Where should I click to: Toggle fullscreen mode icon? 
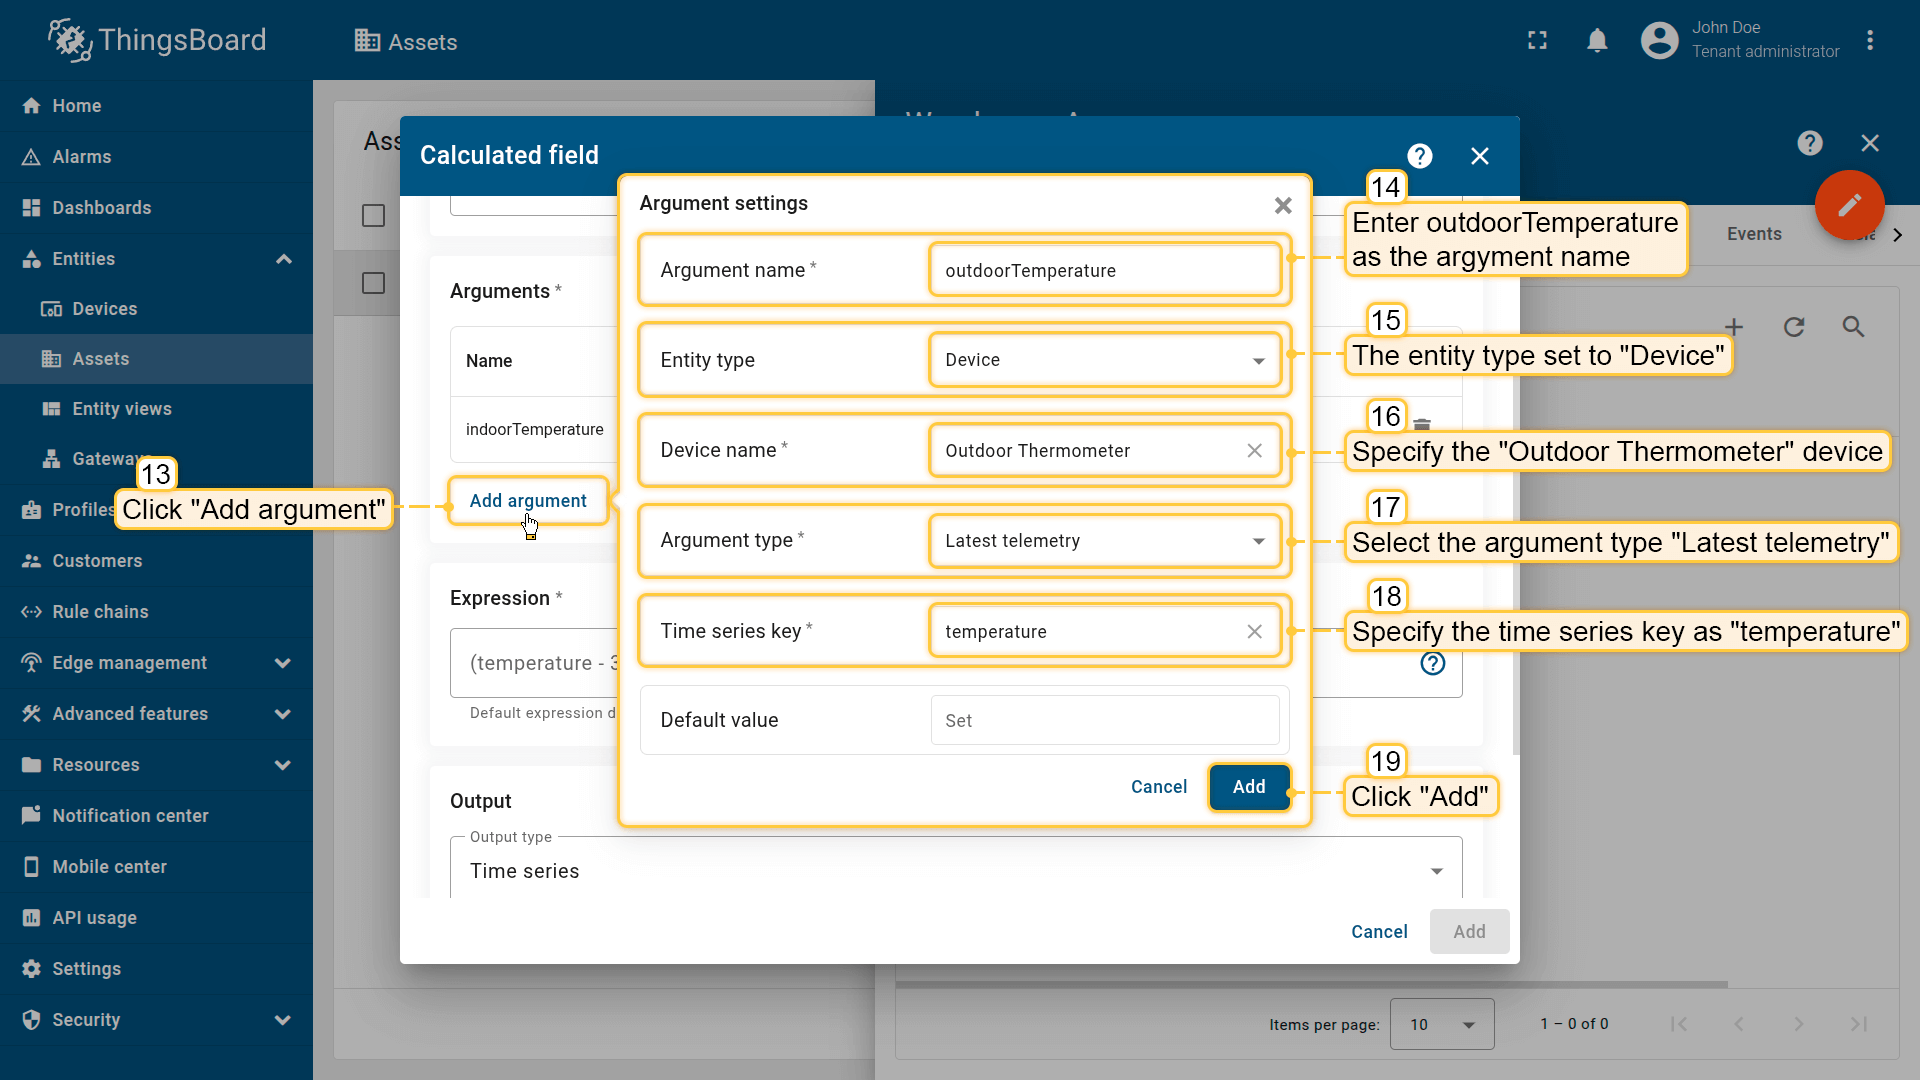[1537, 41]
